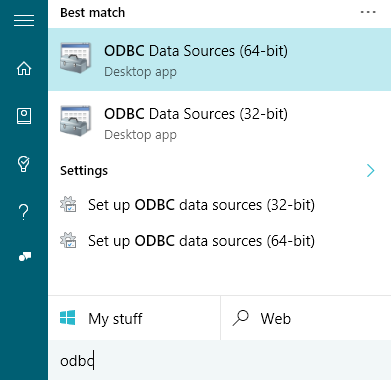Click the magnifier icon next to Web
This screenshot has width=391, height=380.
241,318
